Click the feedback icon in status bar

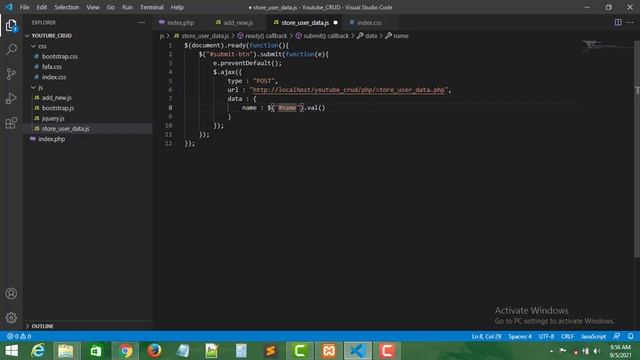pos(617,336)
